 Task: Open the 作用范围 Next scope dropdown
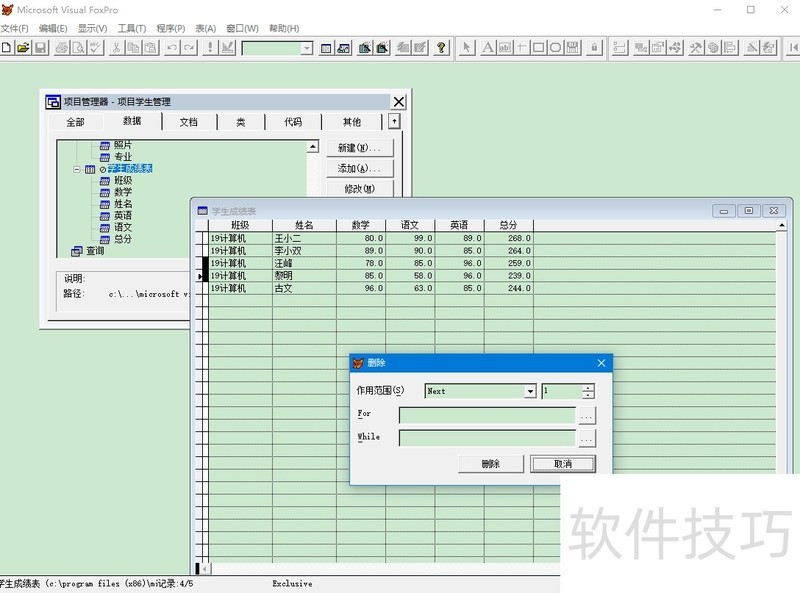coord(530,391)
